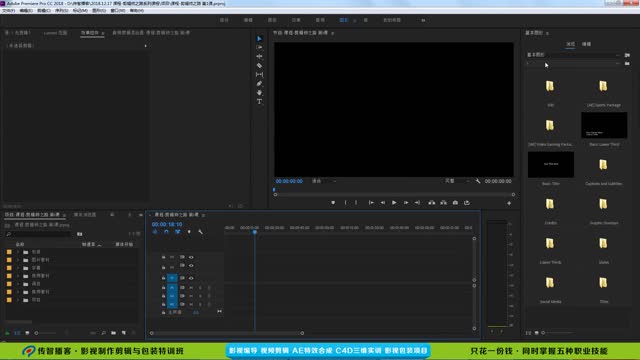Select the Hand tool

pyautogui.click(x=259, y=92)
